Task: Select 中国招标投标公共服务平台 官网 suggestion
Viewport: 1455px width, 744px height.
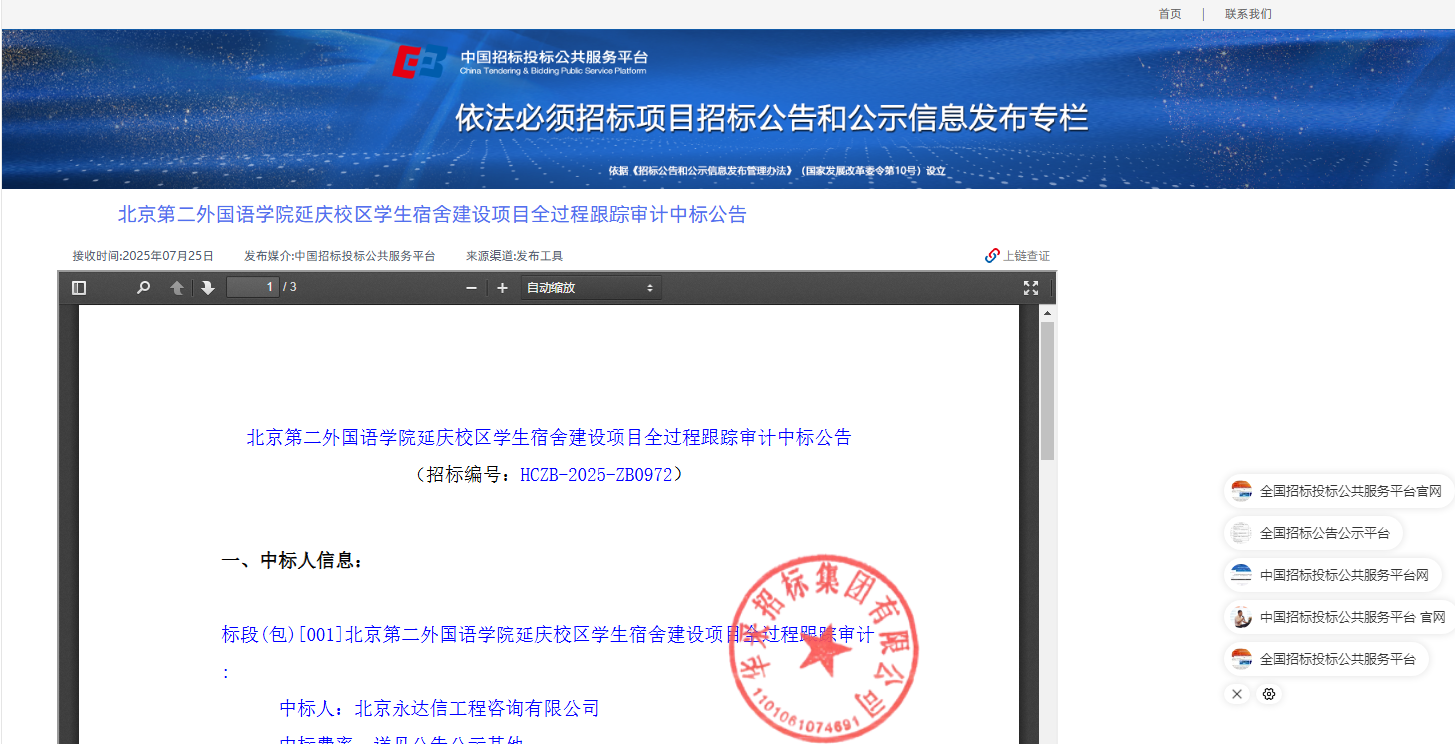Action: point(1339,617)
